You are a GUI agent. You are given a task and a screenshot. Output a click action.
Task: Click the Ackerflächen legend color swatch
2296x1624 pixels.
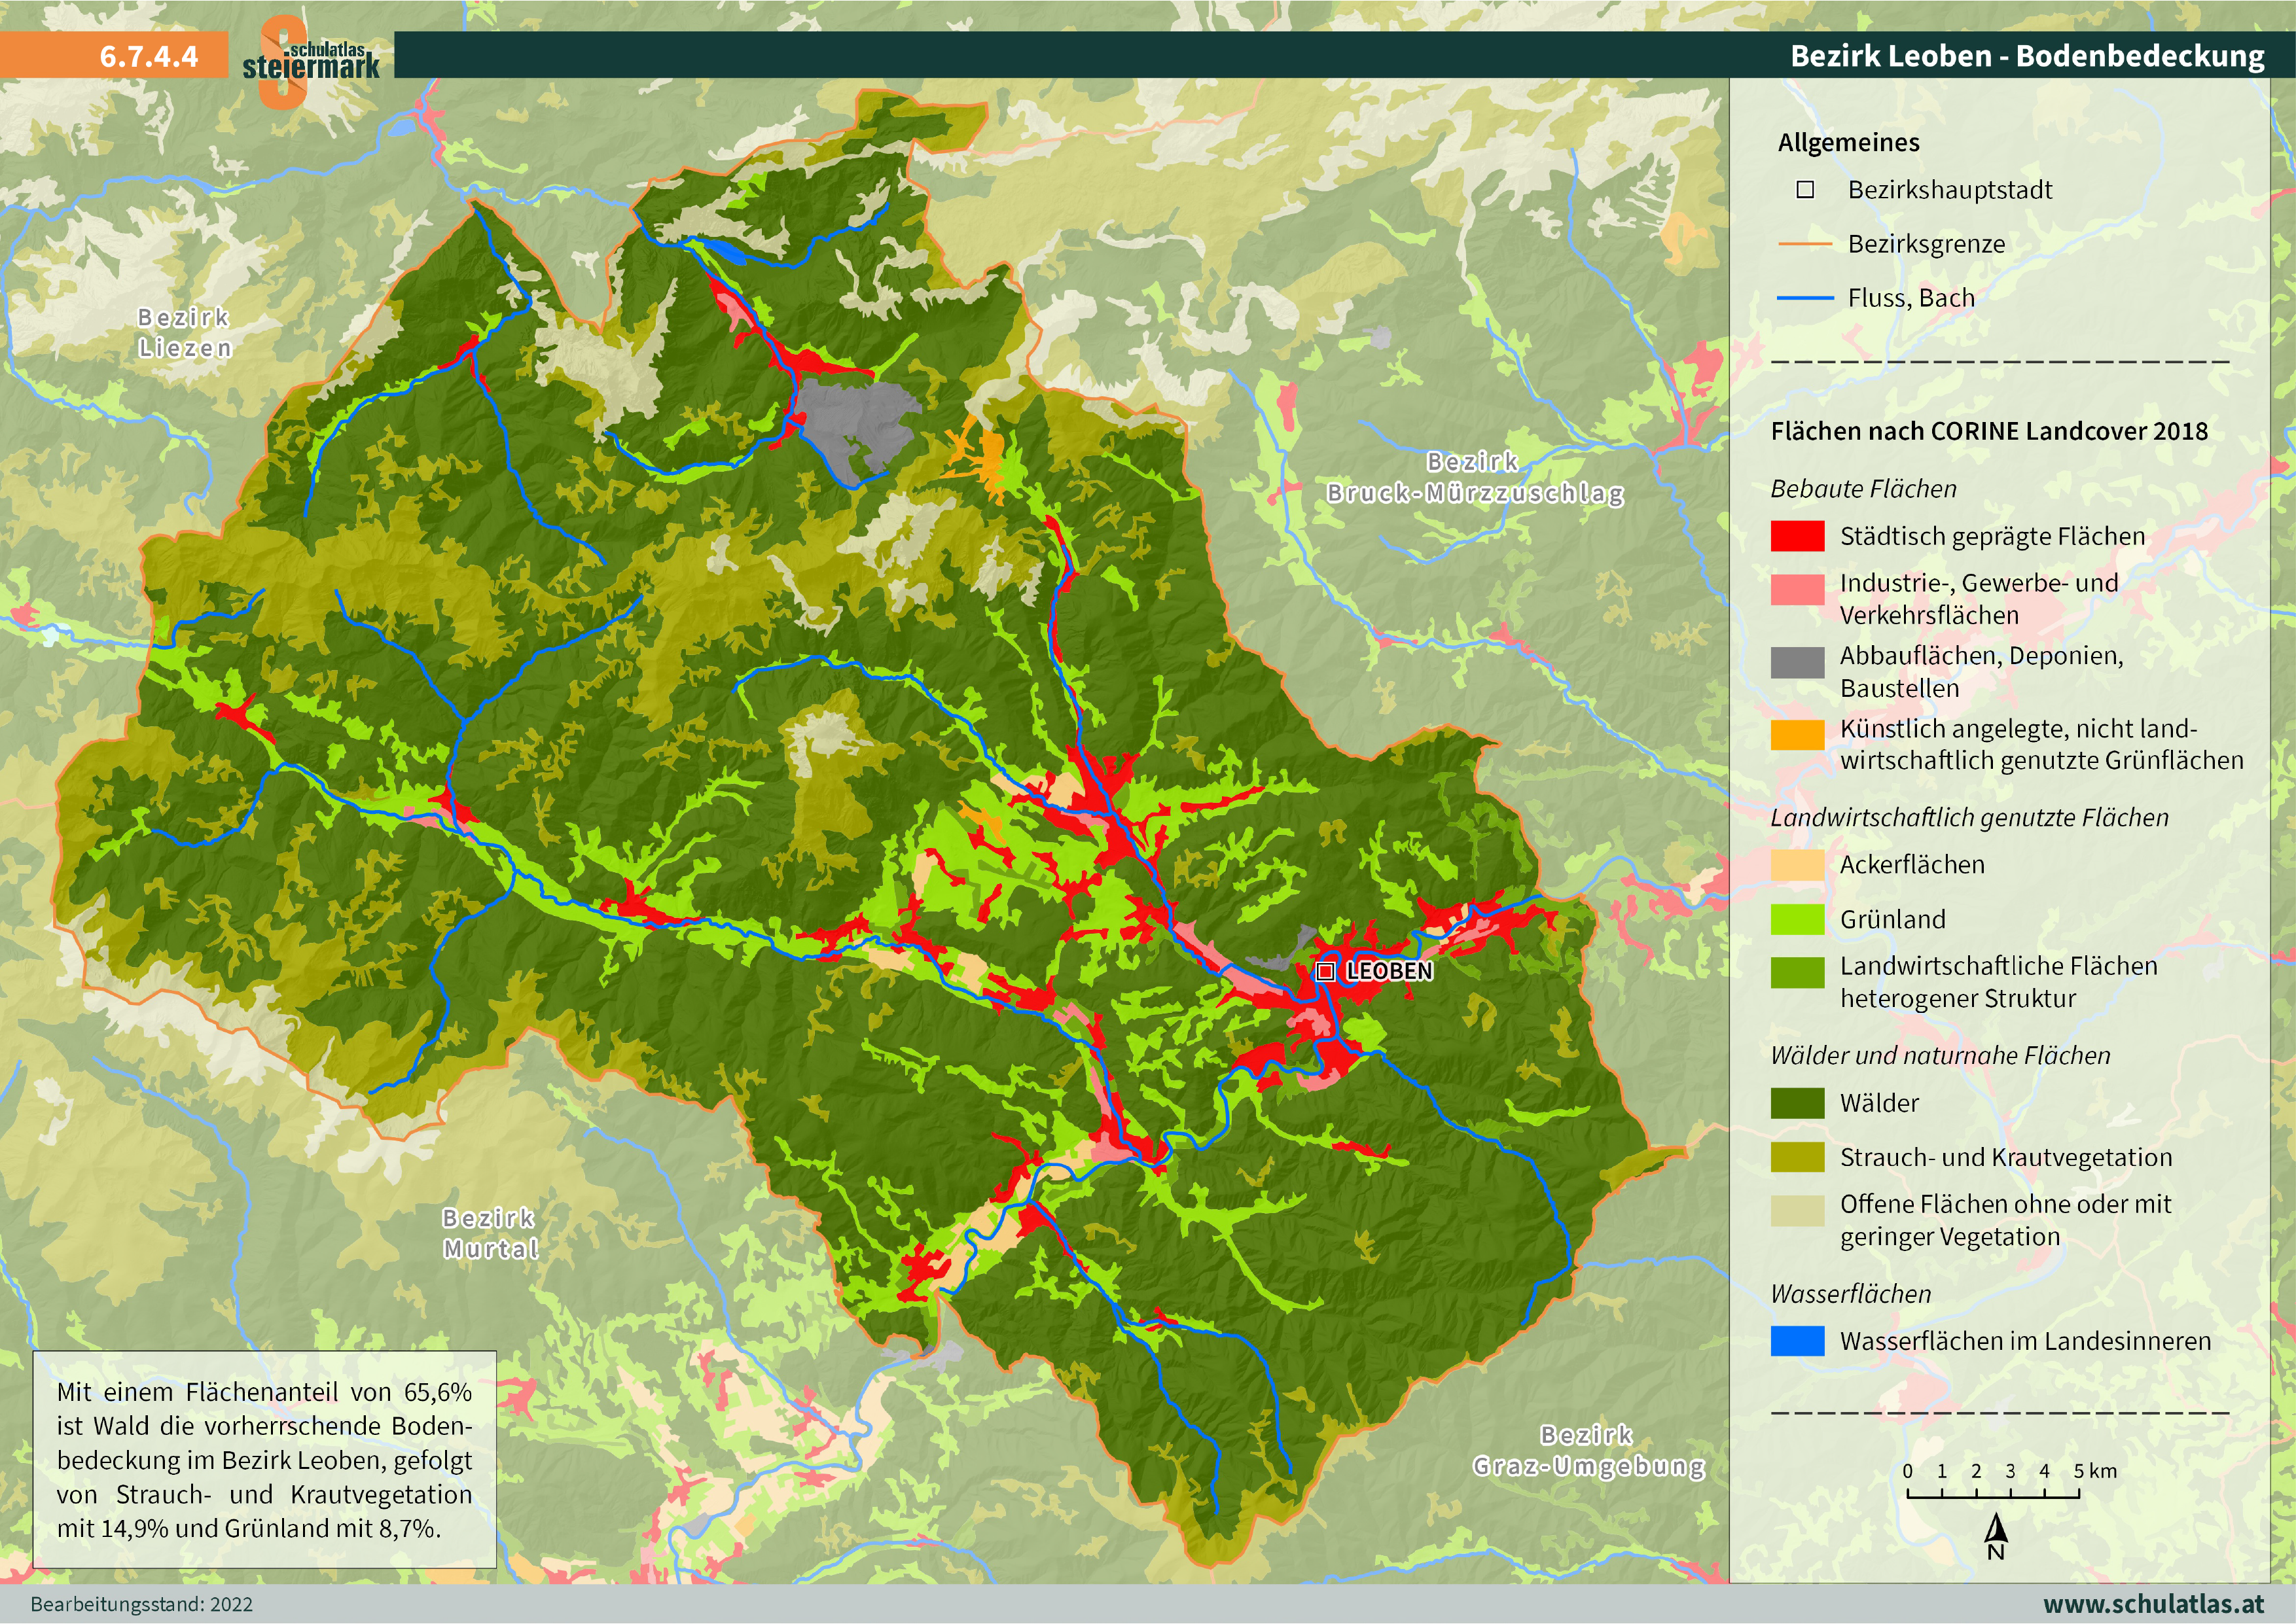click(x=1797, y=865)
